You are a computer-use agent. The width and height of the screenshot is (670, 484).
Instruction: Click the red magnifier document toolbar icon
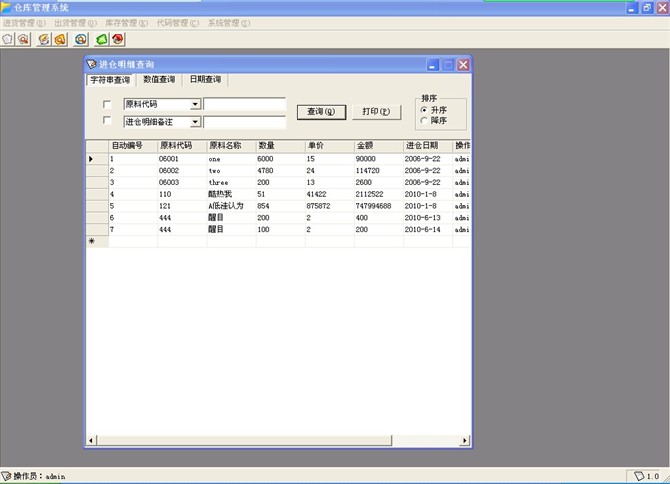coord(24,39)
